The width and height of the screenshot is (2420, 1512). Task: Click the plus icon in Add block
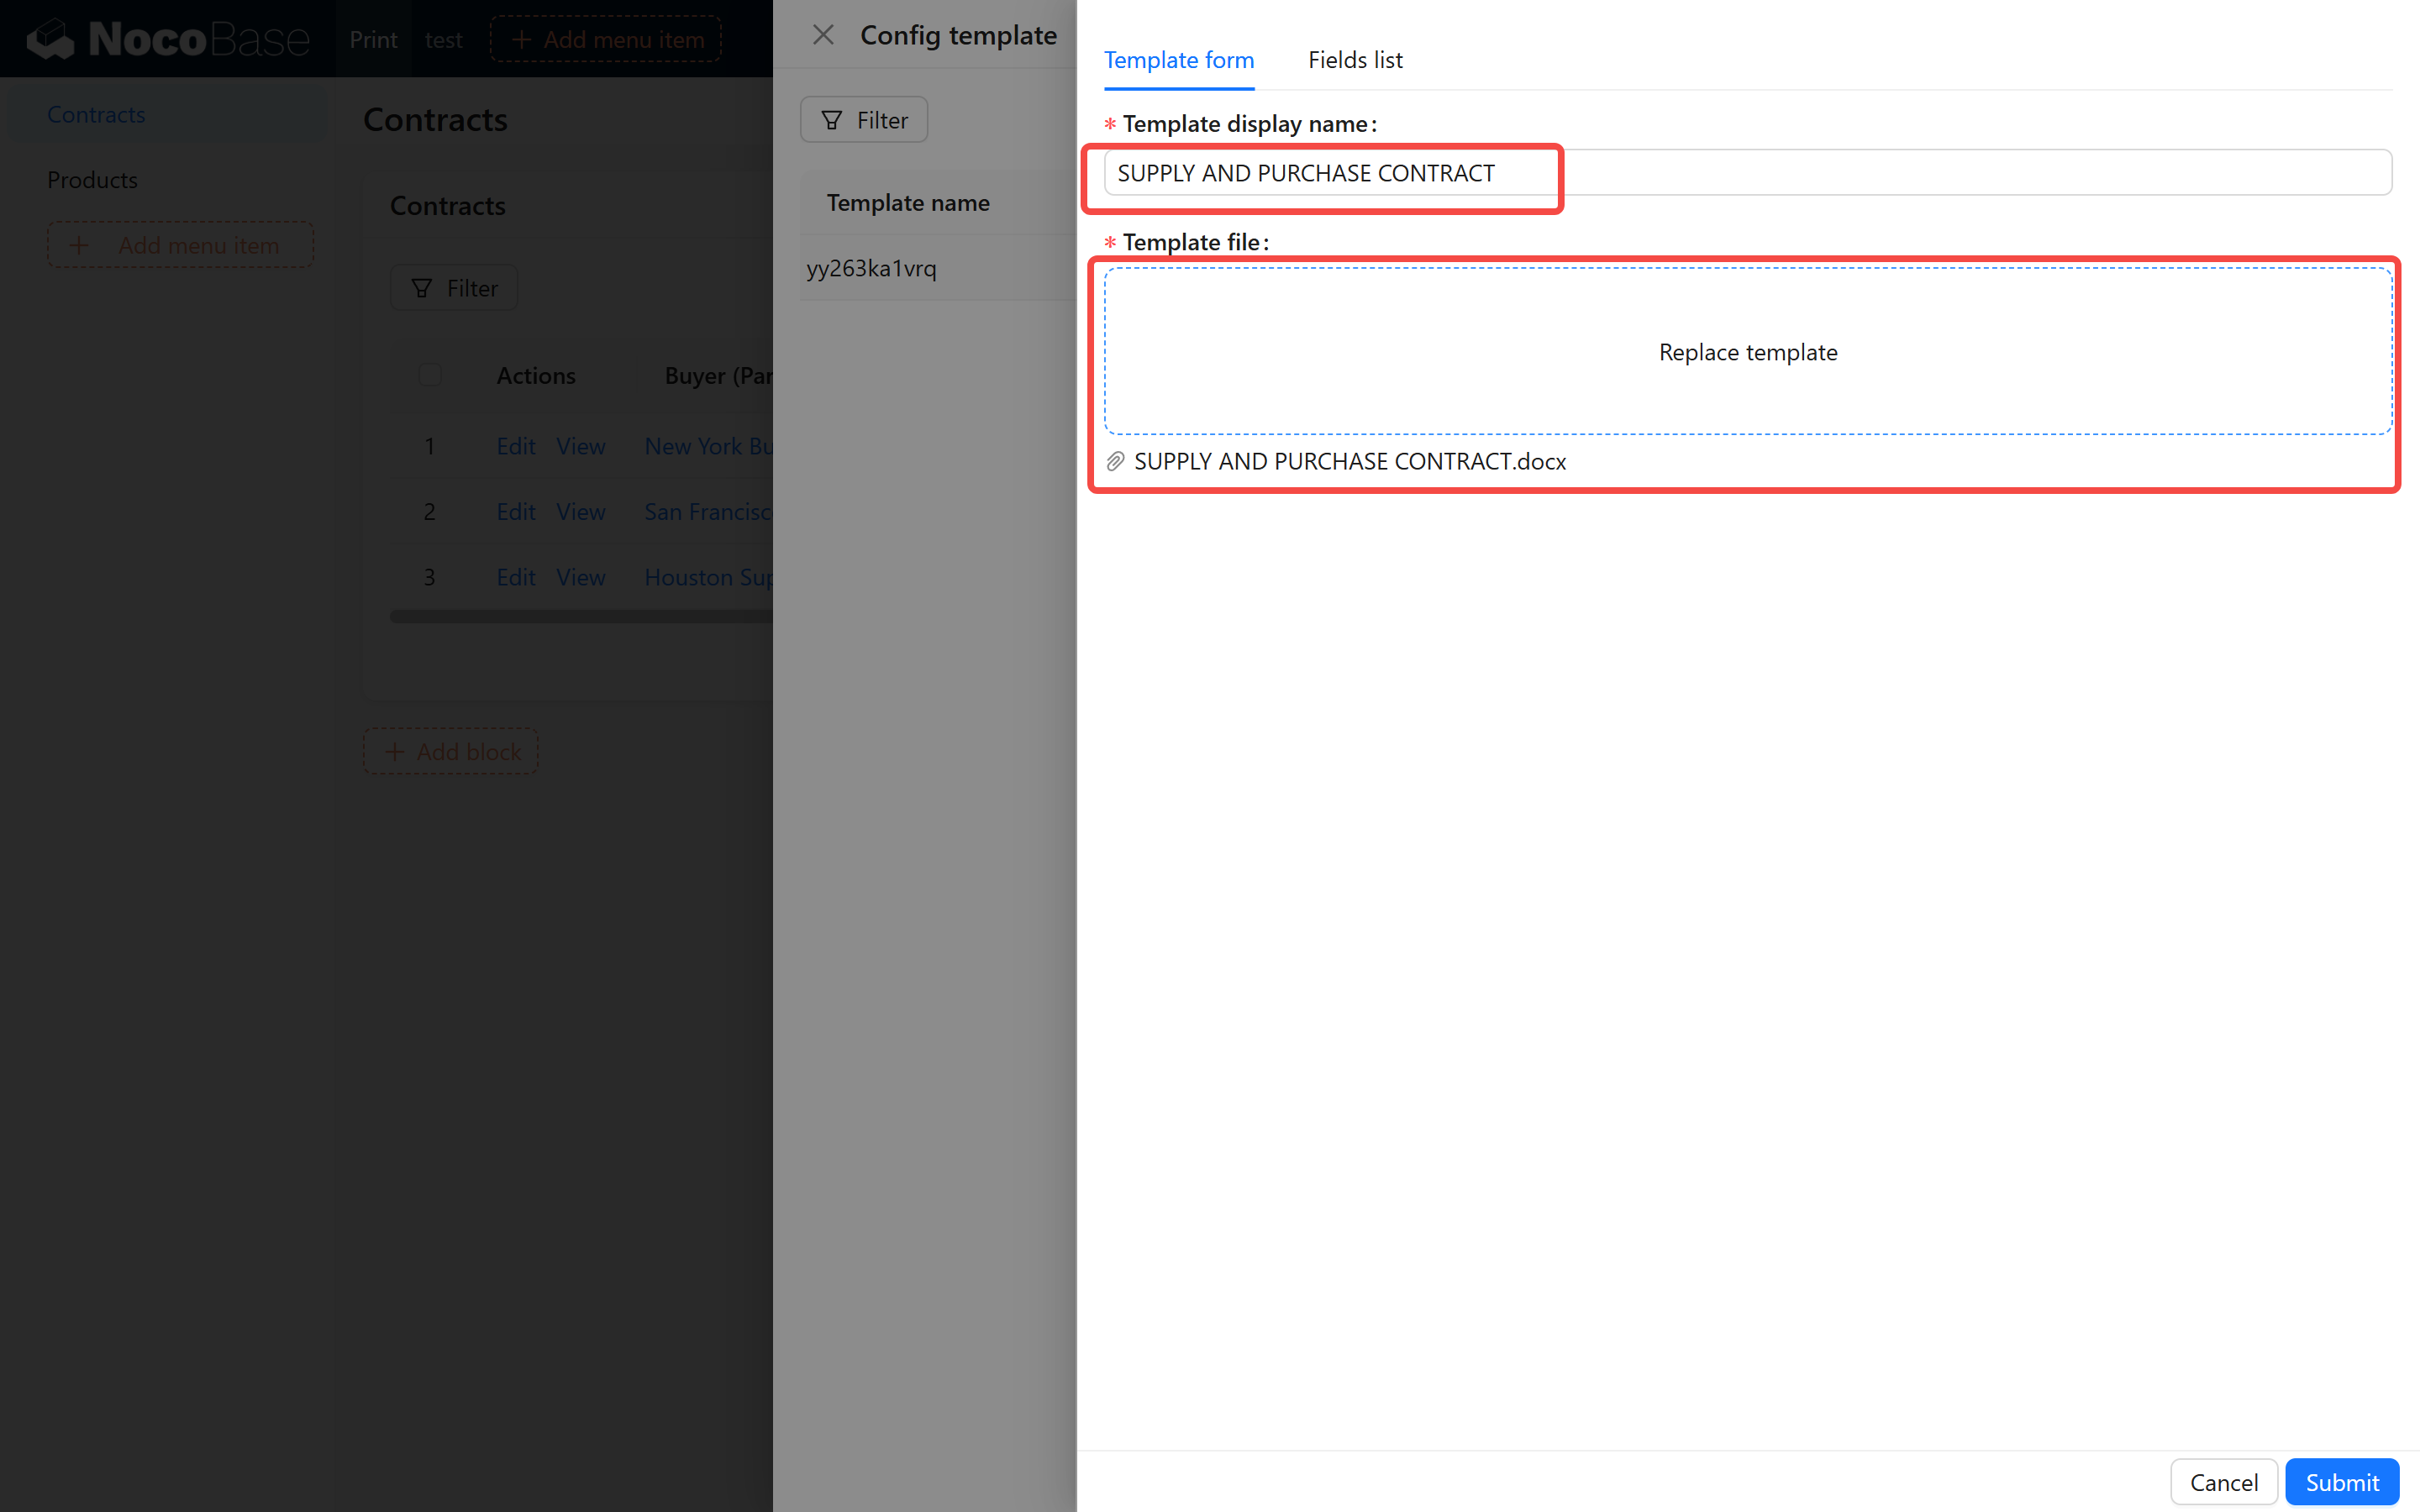tap(395, 751)
